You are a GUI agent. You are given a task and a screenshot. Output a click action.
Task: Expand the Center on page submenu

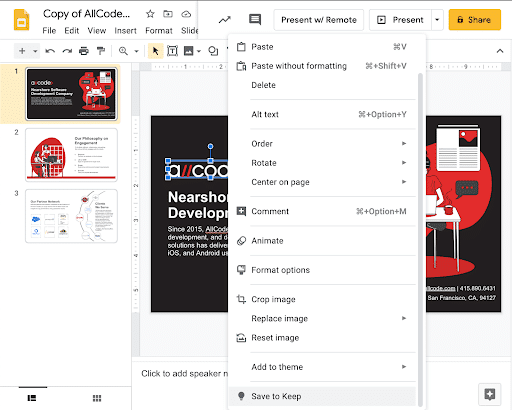(322, 182)
